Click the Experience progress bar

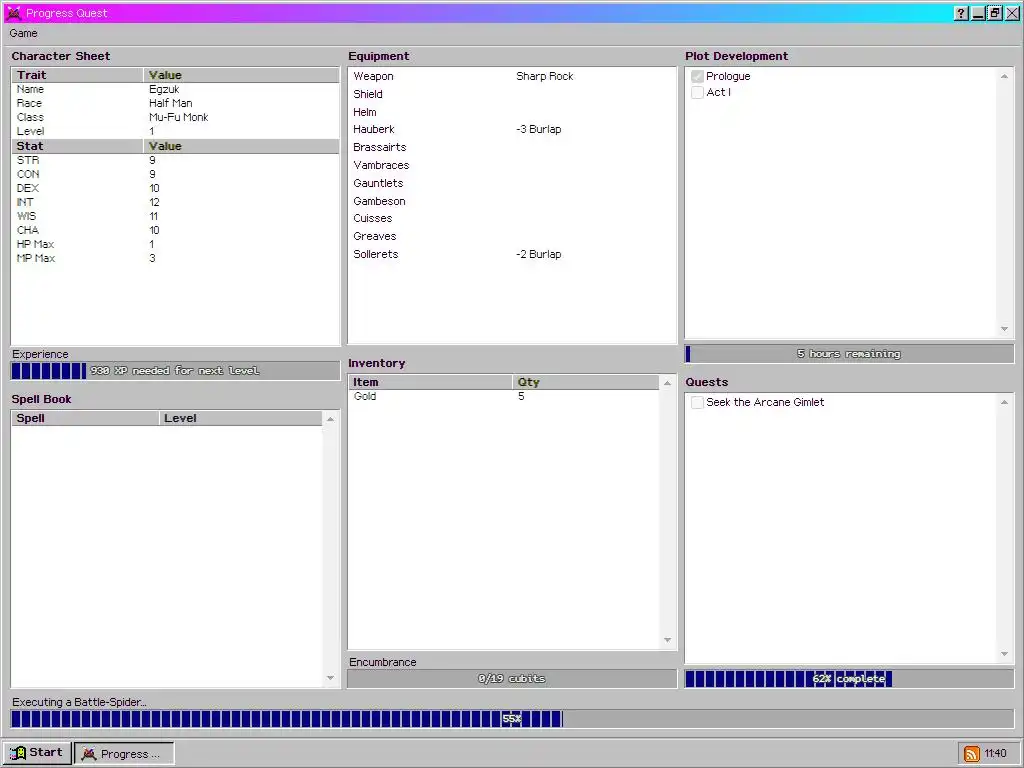click(175, 371)
